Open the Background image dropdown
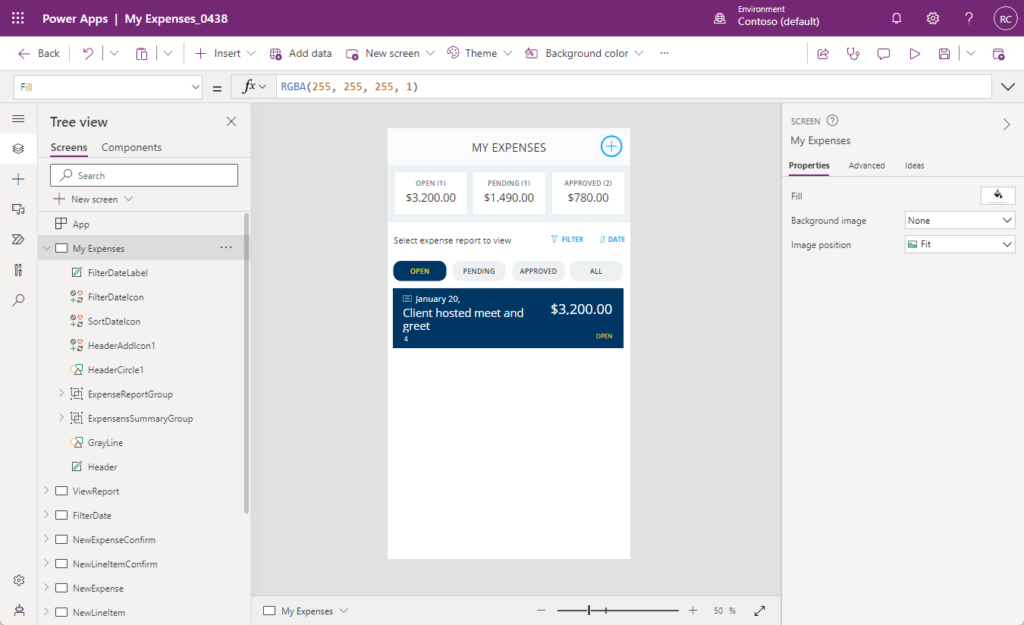This screenshot has height=625, width=1024. coord(960,221)
